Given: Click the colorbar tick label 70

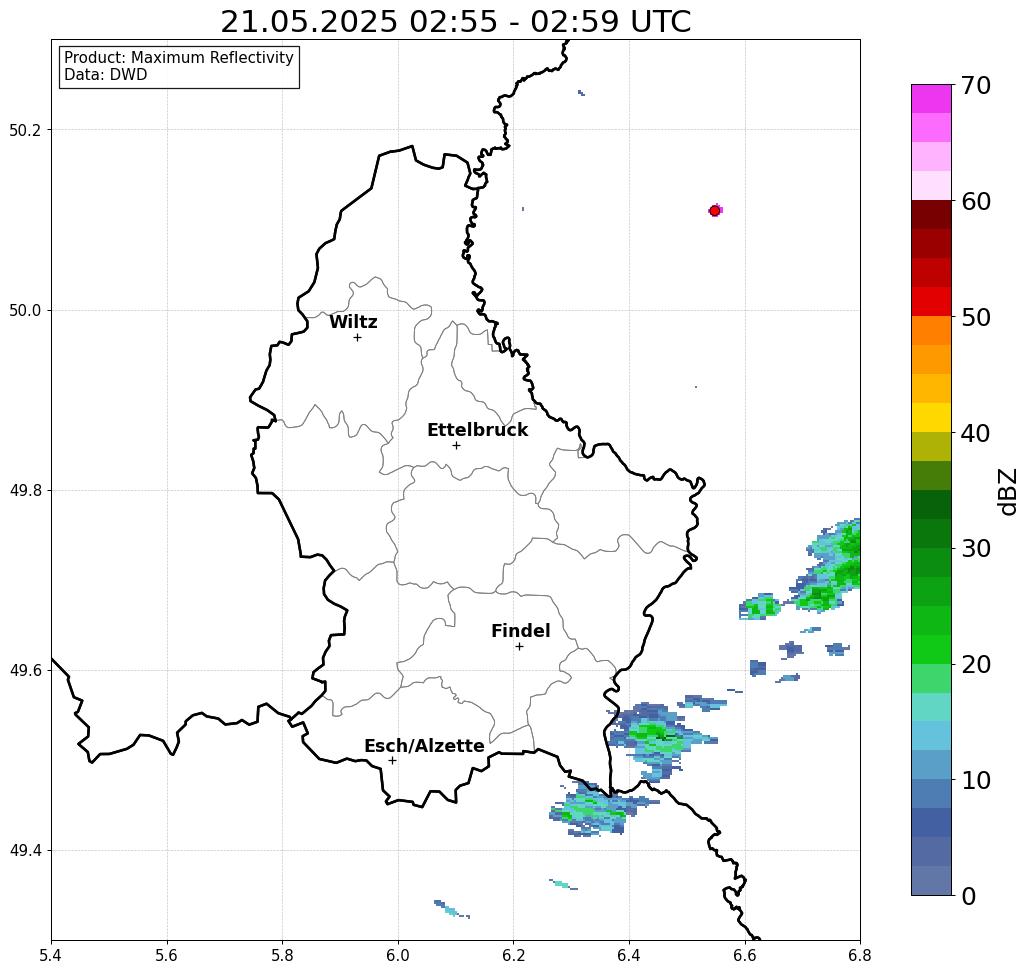Looking at the screenshot, I should pyautogui.click(x=976, y=85).
